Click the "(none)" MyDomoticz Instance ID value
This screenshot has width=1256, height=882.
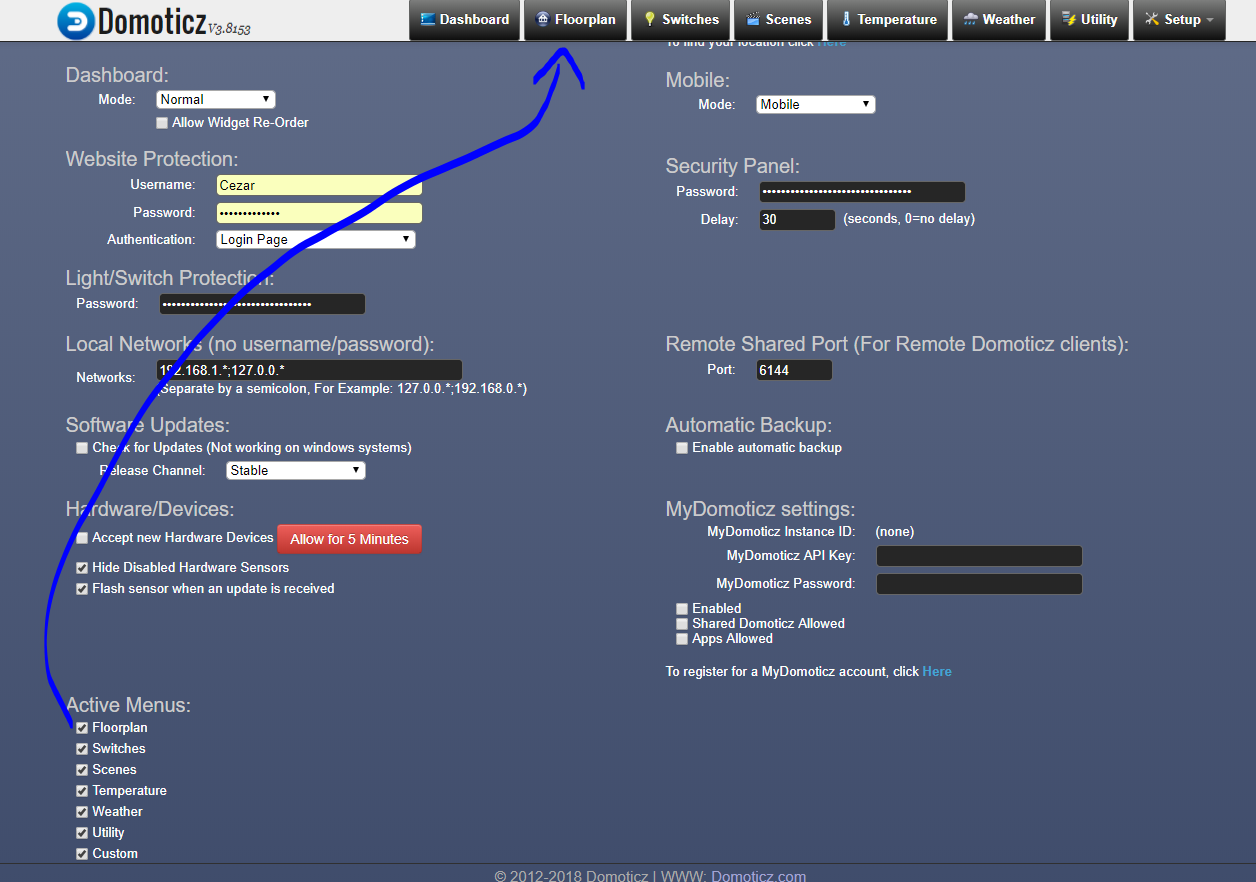[895, 532]
